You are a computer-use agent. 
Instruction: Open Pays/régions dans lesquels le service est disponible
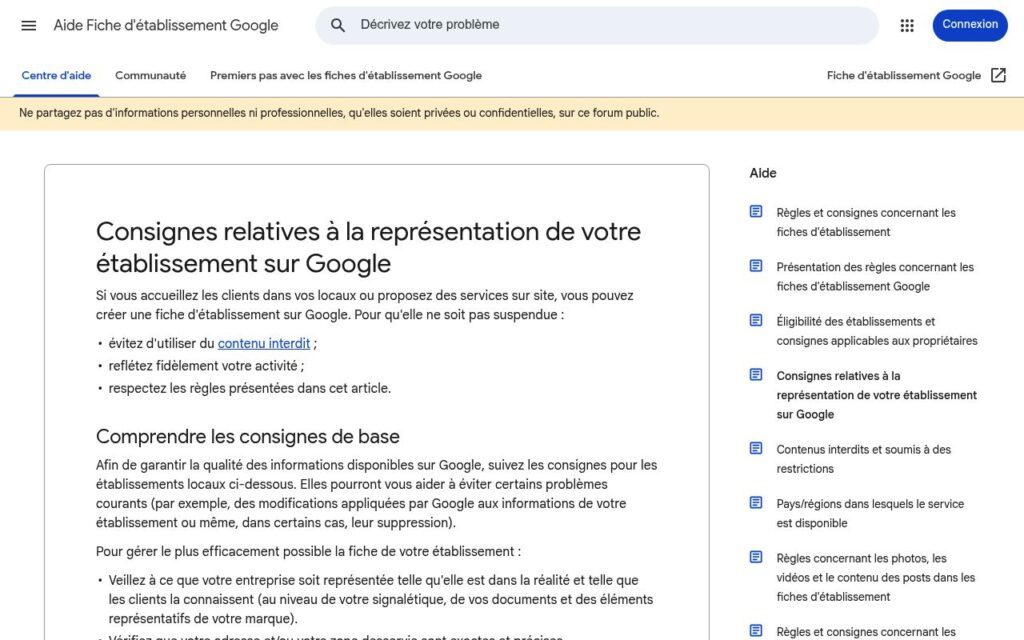click(870, 513)
